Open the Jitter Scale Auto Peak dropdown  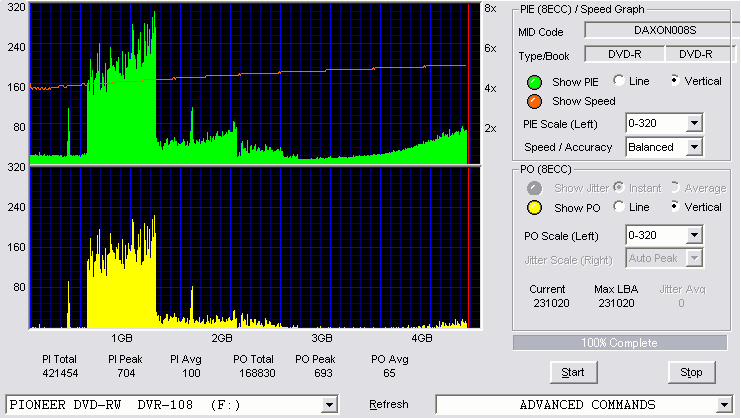(694, 258)
